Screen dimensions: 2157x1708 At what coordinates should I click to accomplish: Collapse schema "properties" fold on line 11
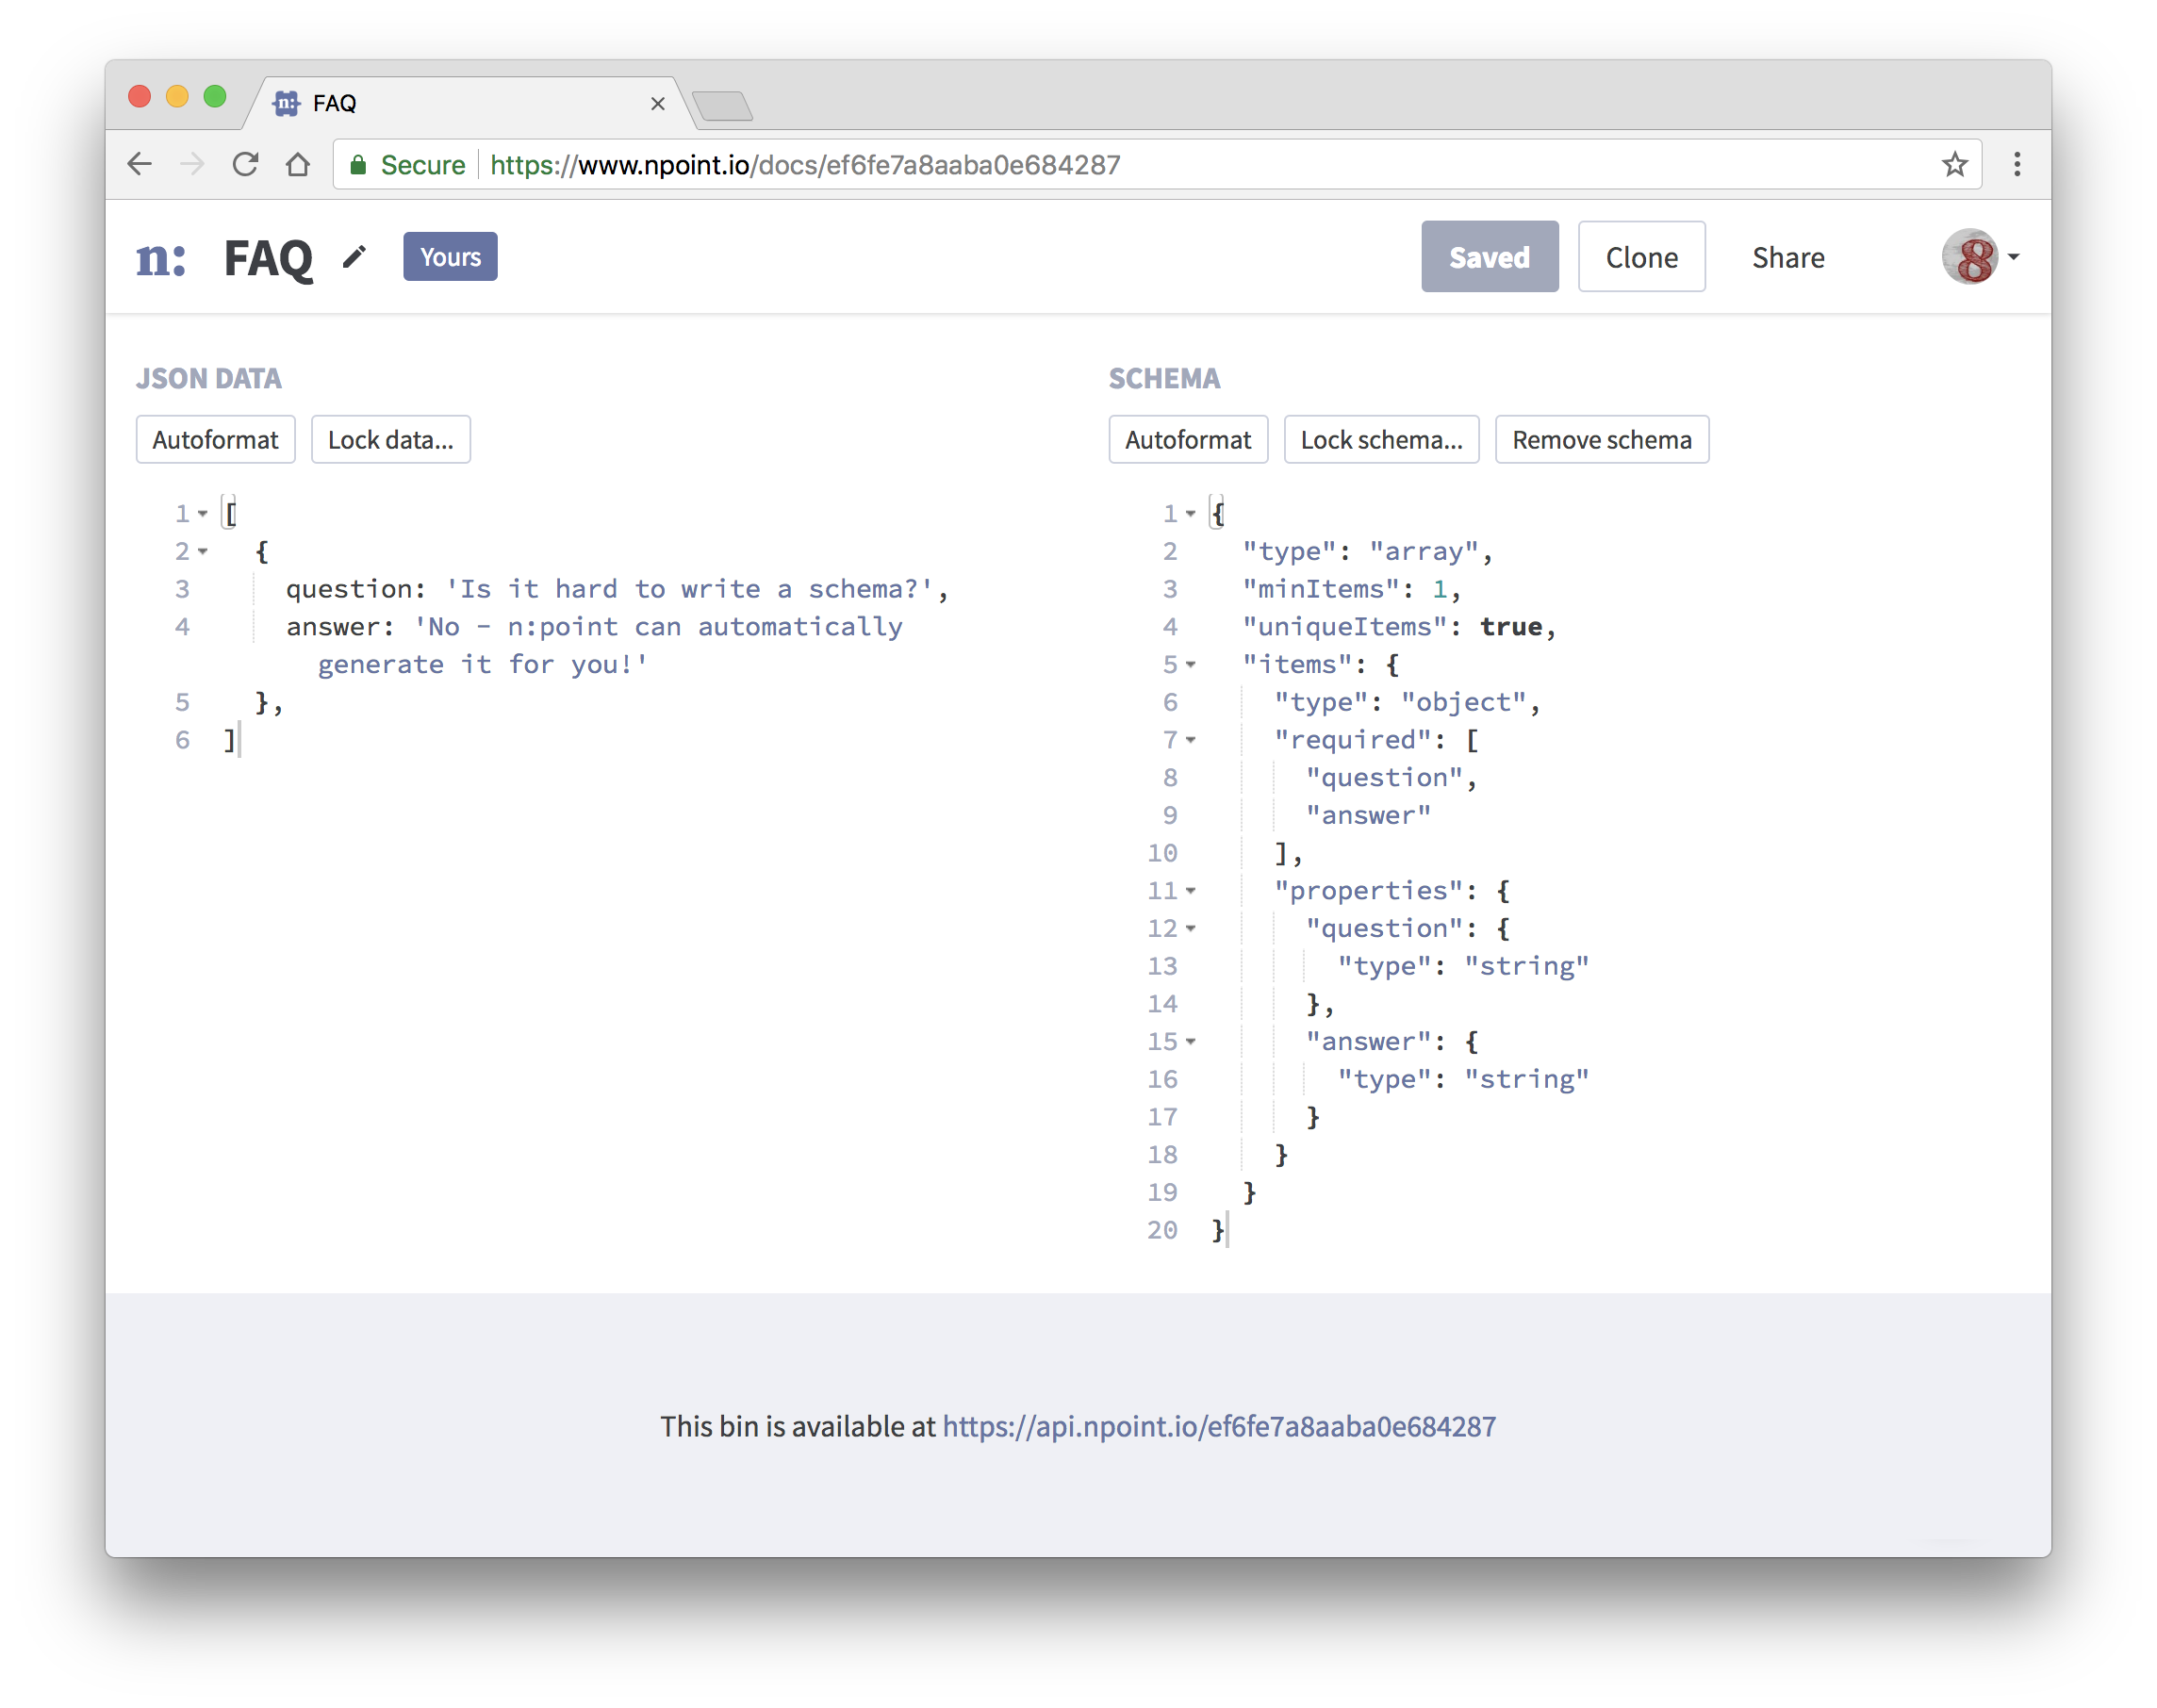[1190, 891]
